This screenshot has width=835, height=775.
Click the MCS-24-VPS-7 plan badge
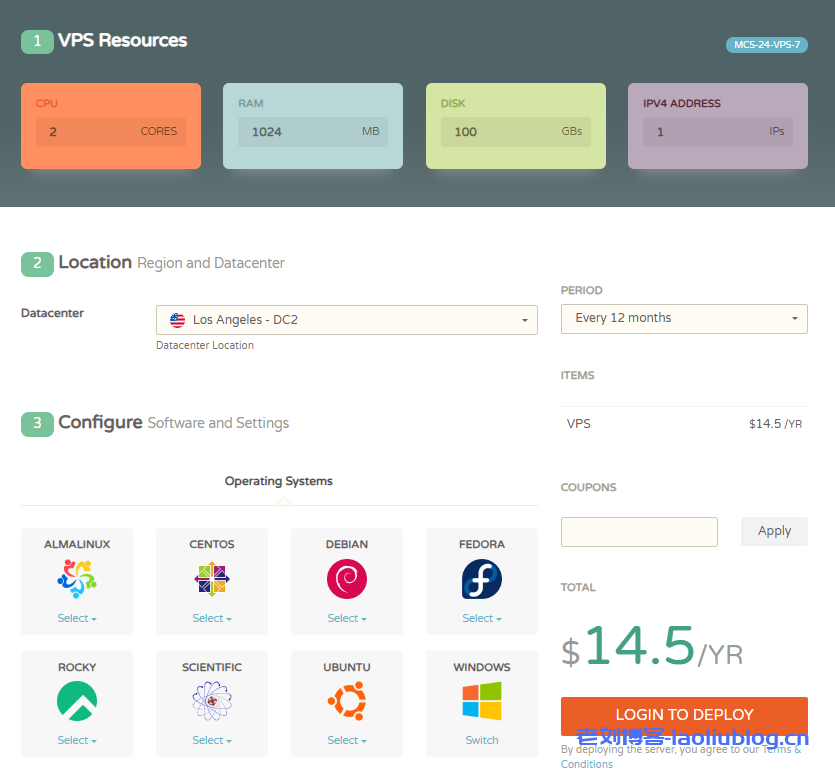[767, 45]
